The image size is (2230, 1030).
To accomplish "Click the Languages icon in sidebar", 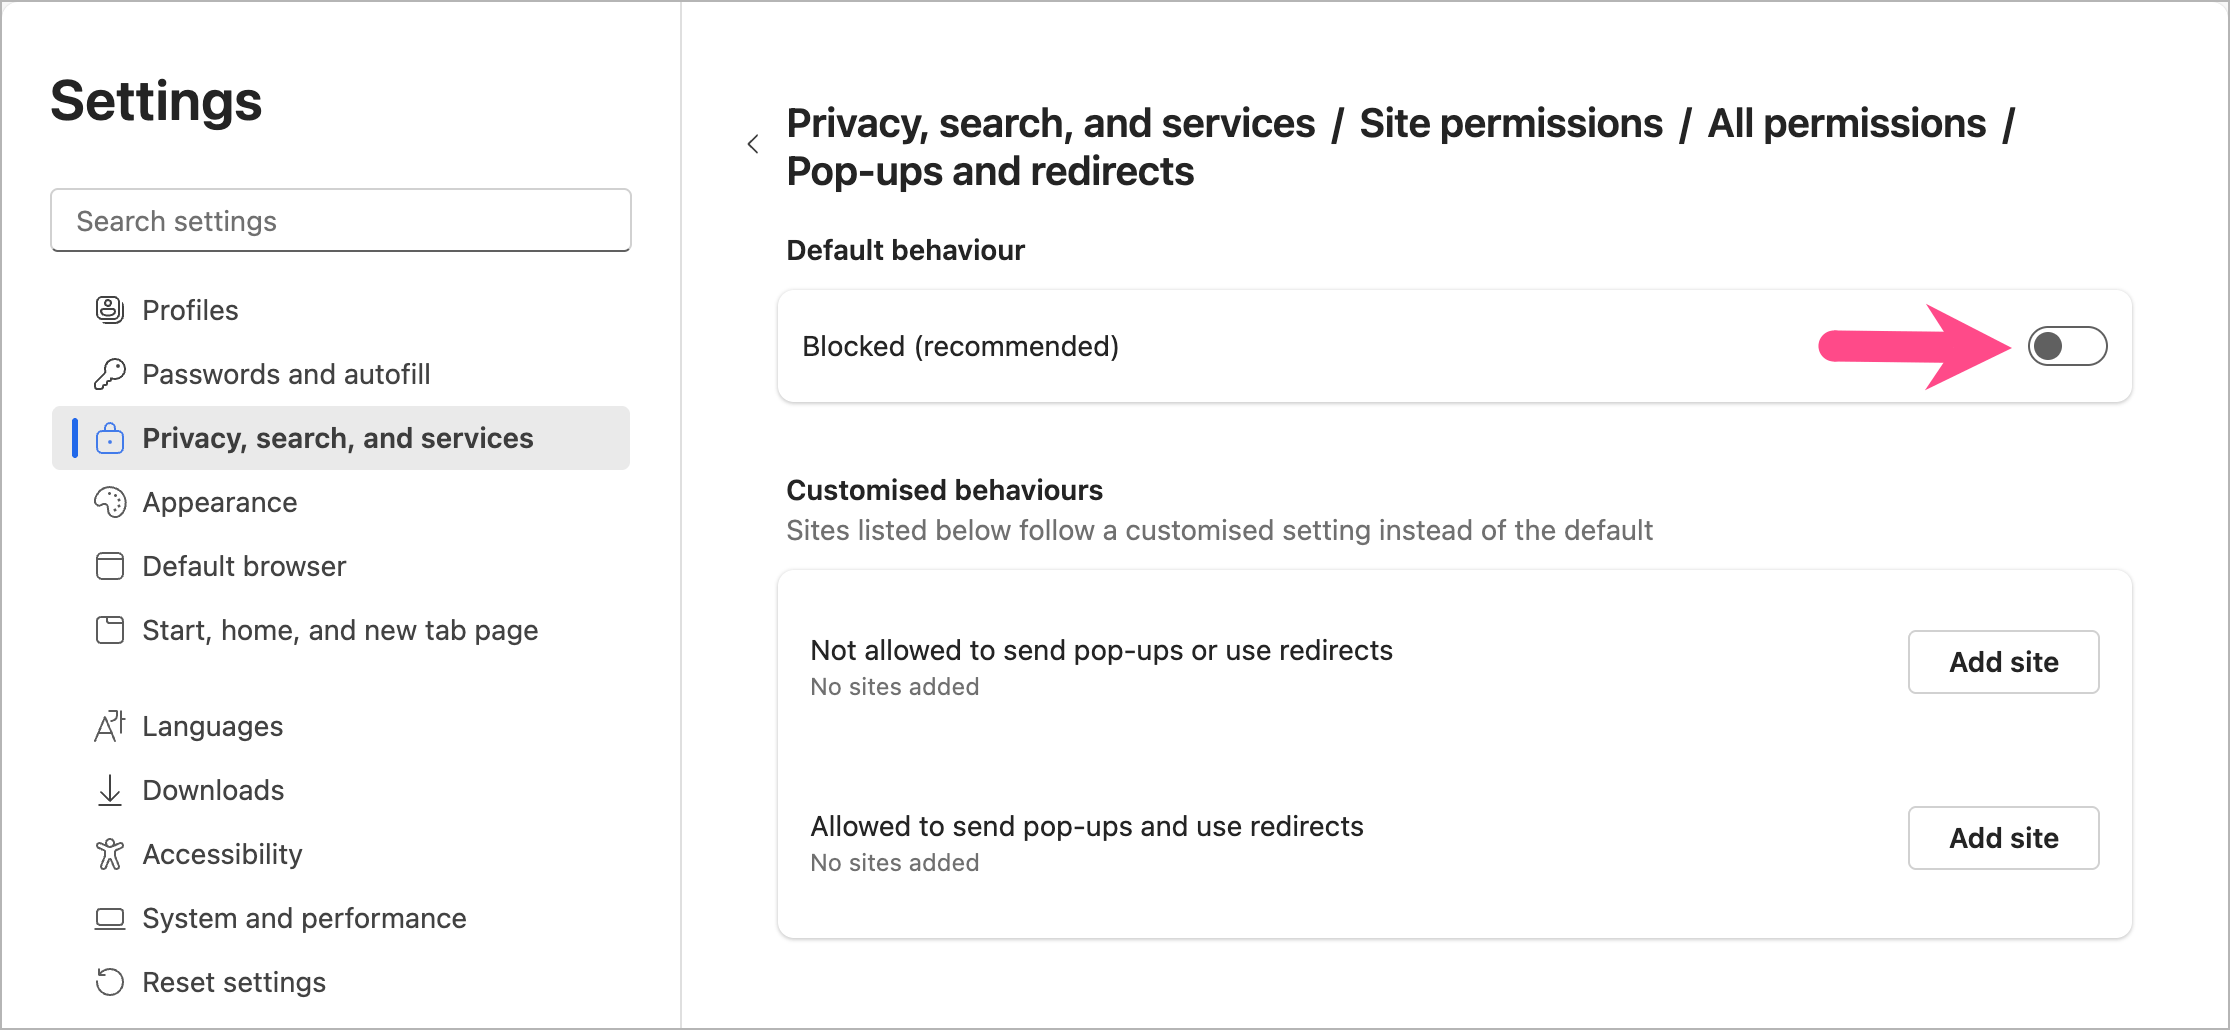I will click(110, 726).
